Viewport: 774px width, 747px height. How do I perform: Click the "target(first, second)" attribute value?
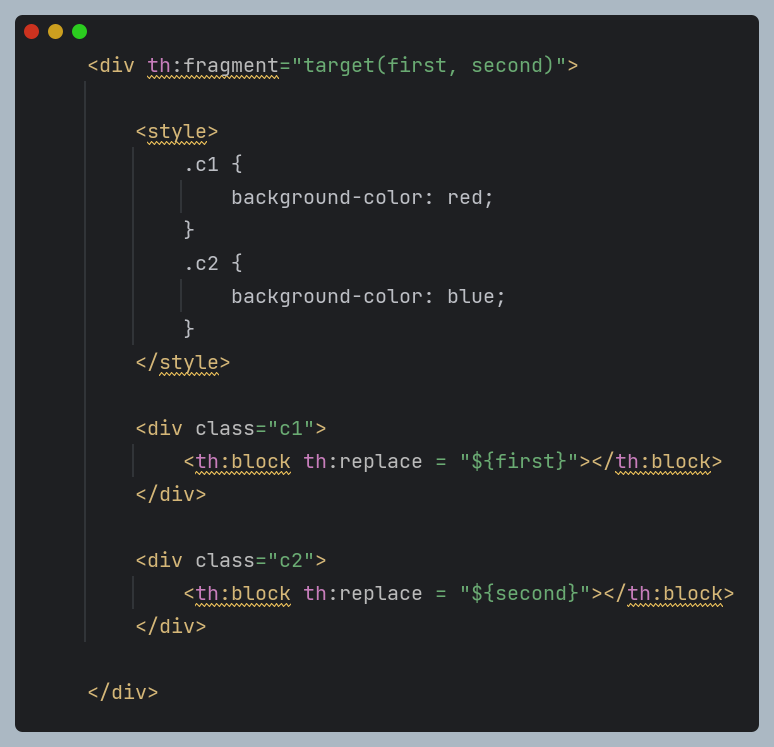tap(429, 66)
